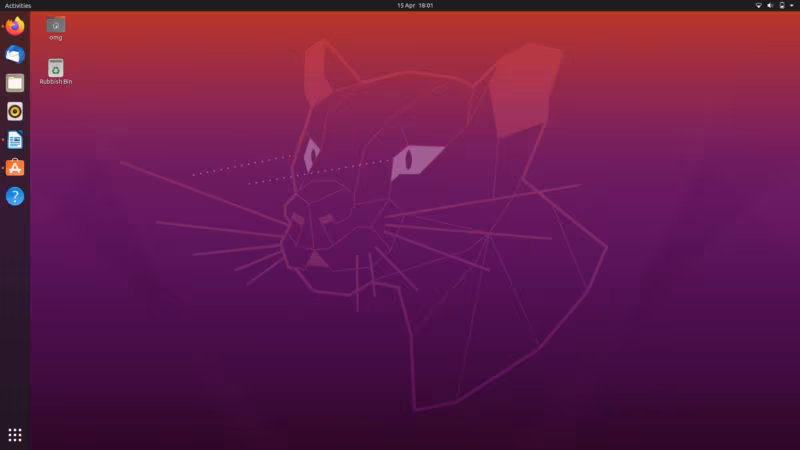Launch Rhythmbox music player
Image resolution: width=800 pixels, height=450 pixels.
pyautogui.click(x=15, y=111)
